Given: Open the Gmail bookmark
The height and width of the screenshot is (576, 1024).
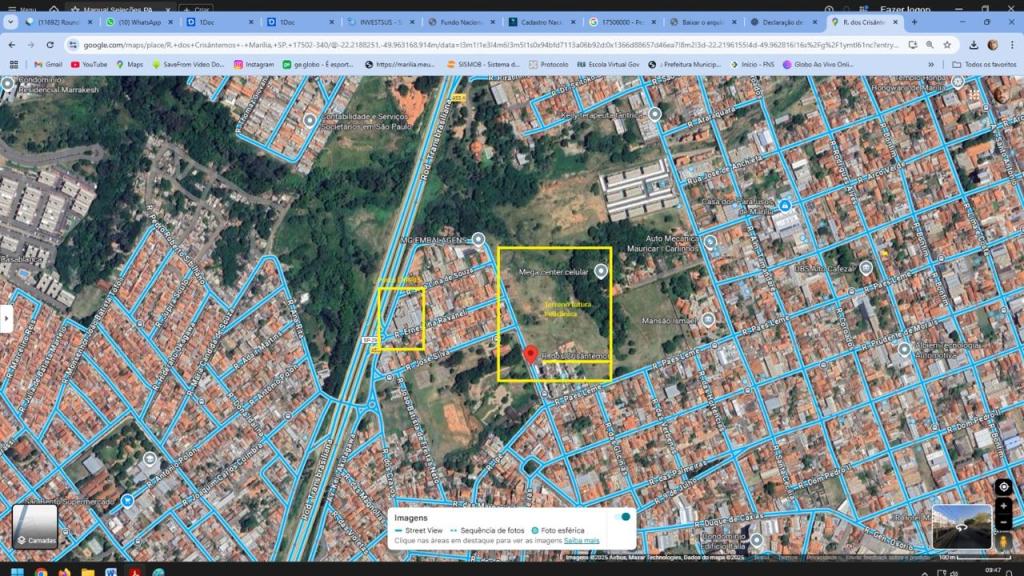Looking at the screenshot, I should click(48, 64).
